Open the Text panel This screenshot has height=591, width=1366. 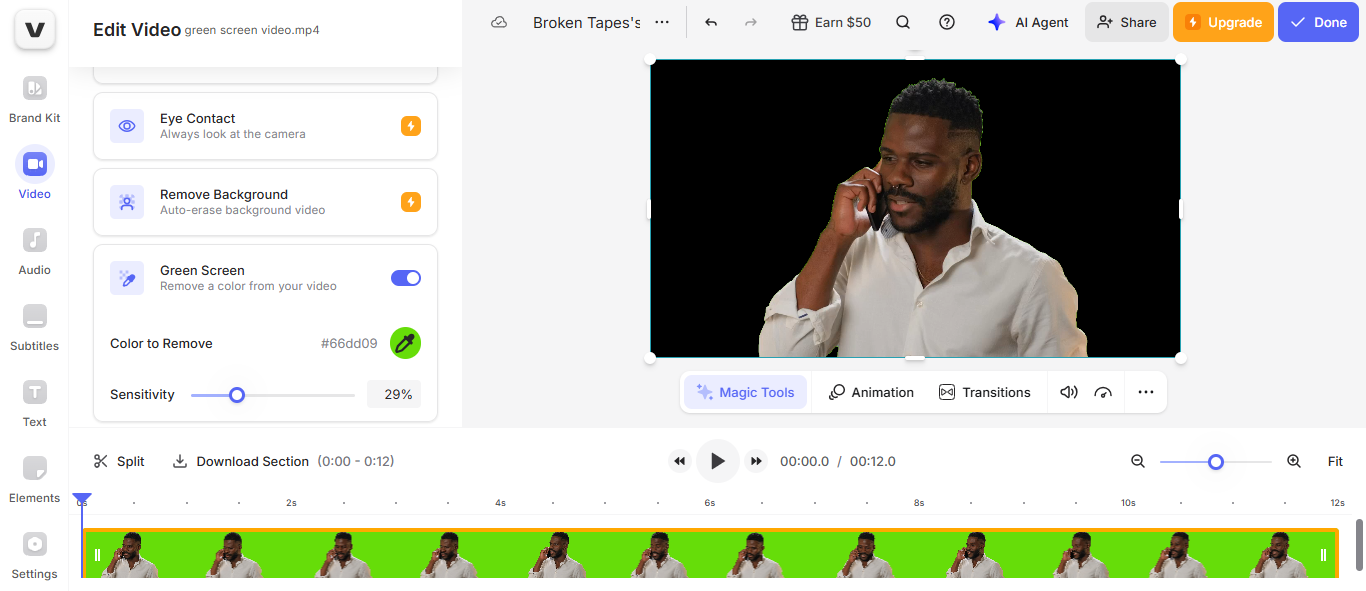pos(34,402)
